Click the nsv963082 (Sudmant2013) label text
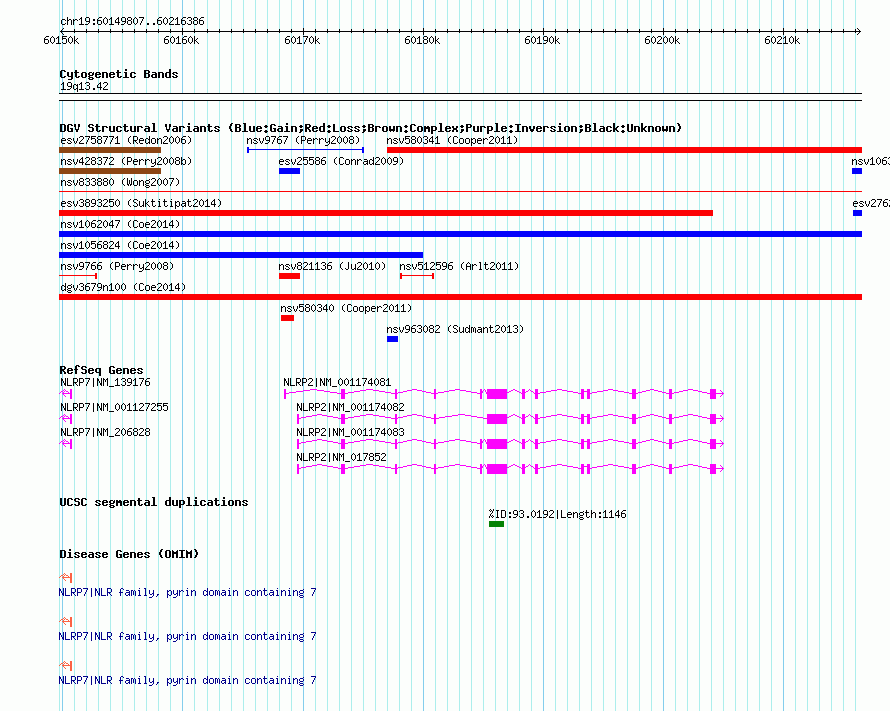Image resolution: width=890 pixels, height=711 pixels. click(x=455, y=329)
